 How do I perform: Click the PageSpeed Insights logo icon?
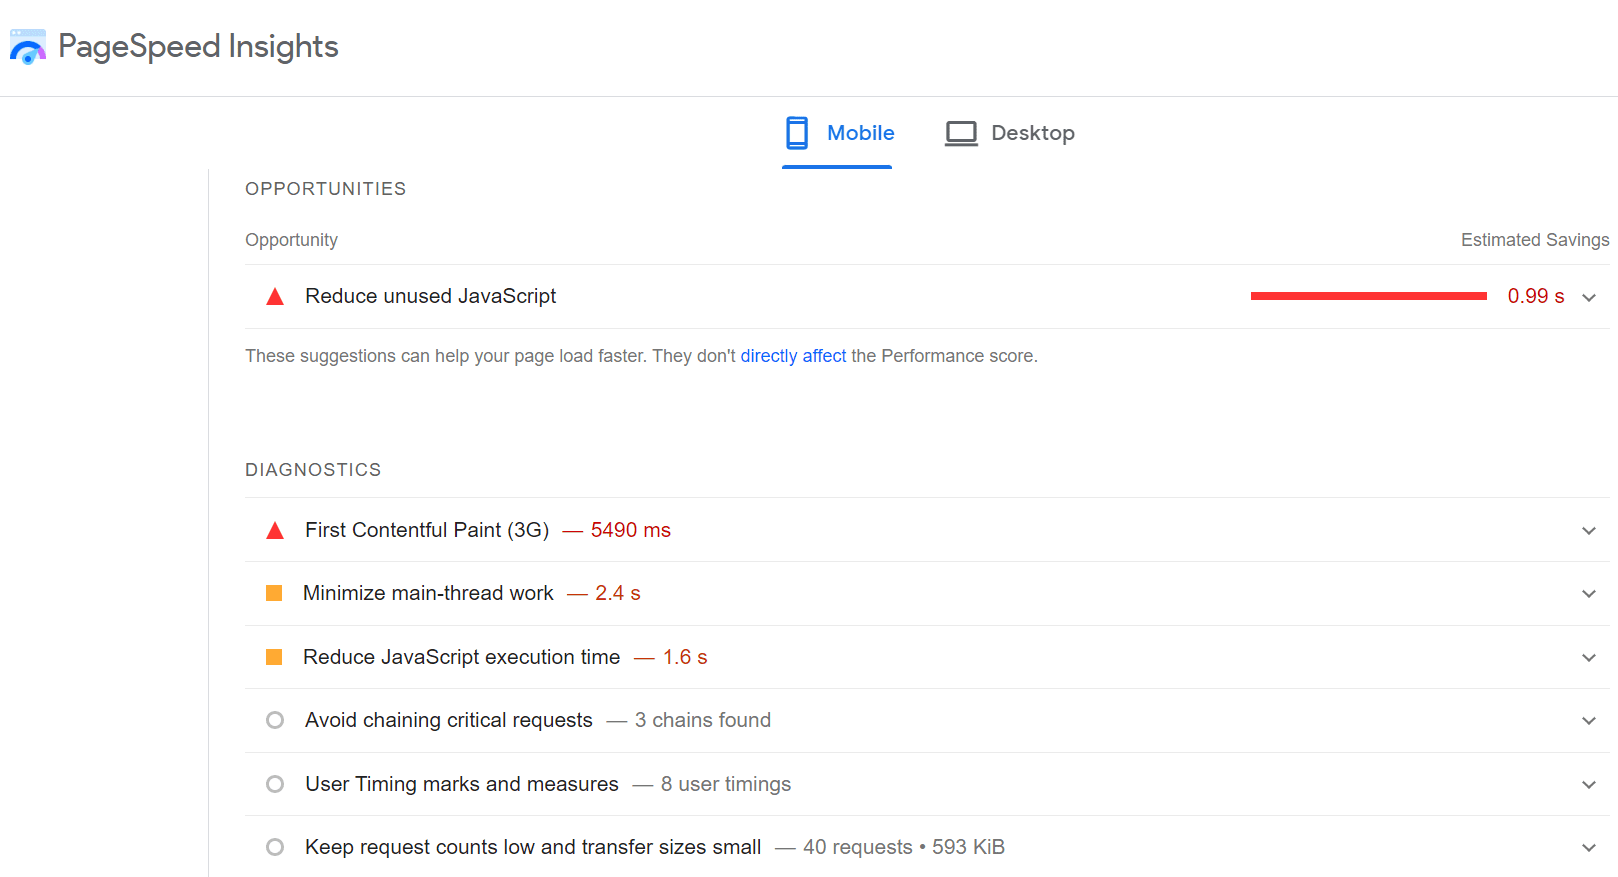click(x=27, y=45)
